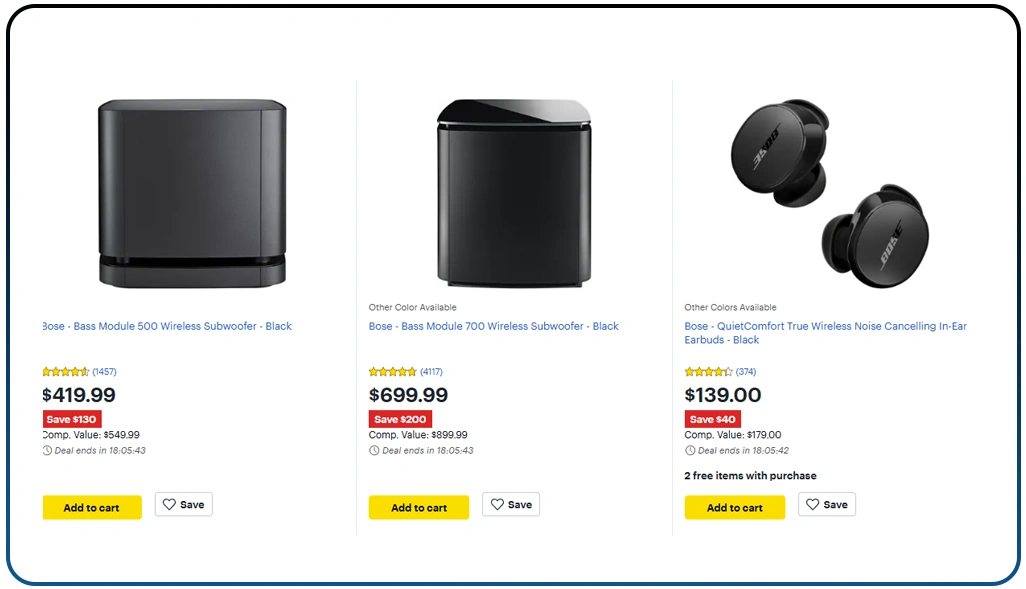Viewport: 1026px width, 589px height.
Task: Add Bass Module 700 subwoofer to cart
Action: pos(419,508)
